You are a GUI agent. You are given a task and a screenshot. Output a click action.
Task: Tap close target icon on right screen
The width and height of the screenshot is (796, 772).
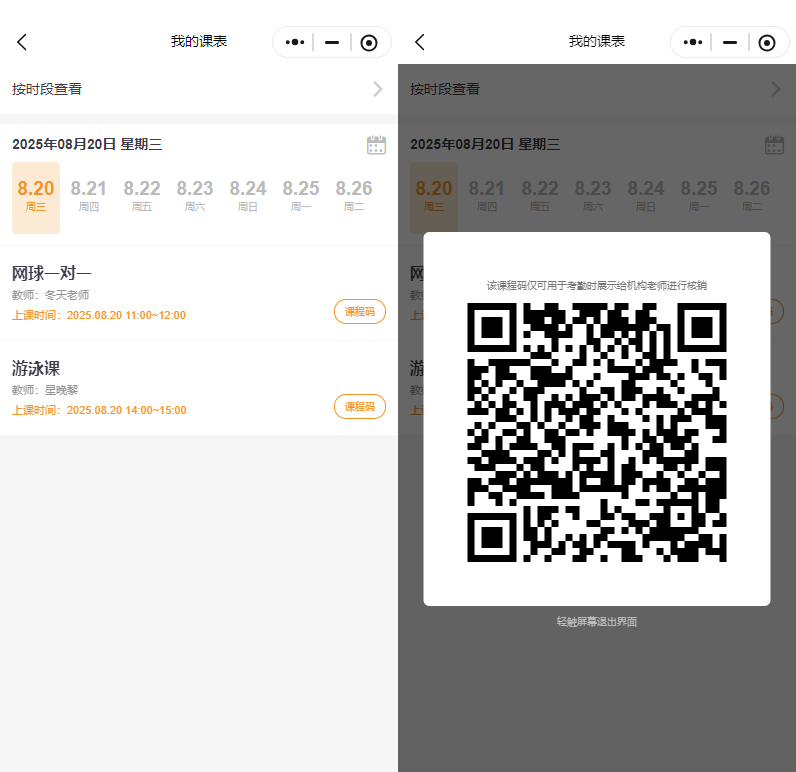pos(767,43)
